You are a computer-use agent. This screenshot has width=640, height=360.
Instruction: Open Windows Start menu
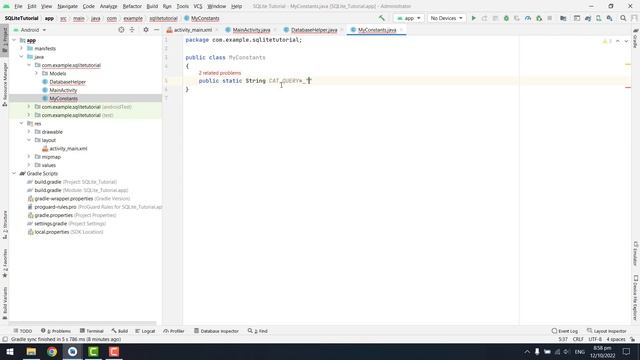(x=10, y=351)
